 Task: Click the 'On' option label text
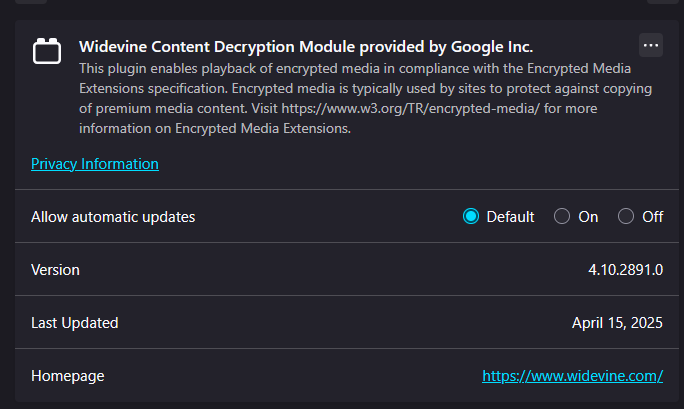tap(588, 217)
